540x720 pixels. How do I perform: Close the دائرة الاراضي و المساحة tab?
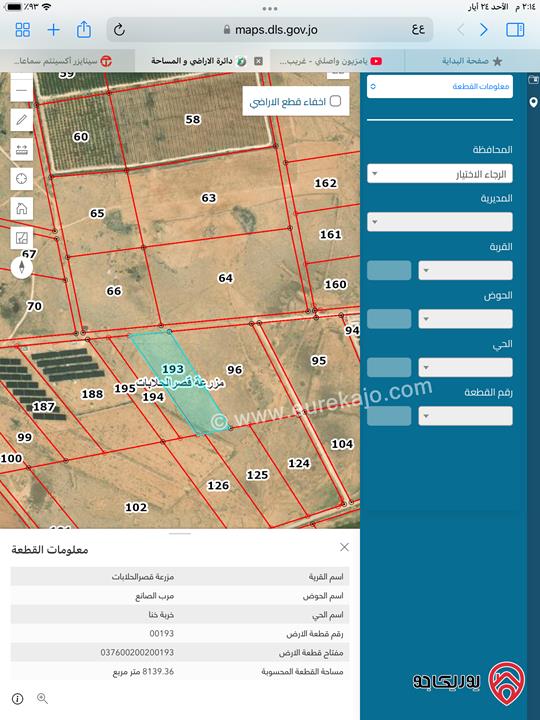259,61
